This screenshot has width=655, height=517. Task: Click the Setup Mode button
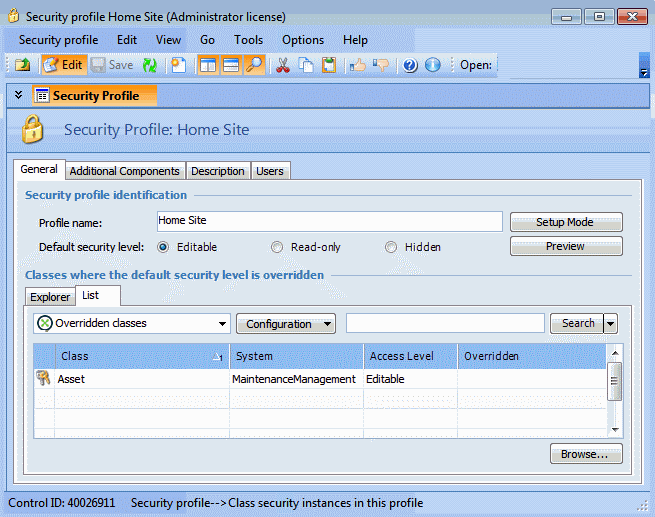coord(565,222)
